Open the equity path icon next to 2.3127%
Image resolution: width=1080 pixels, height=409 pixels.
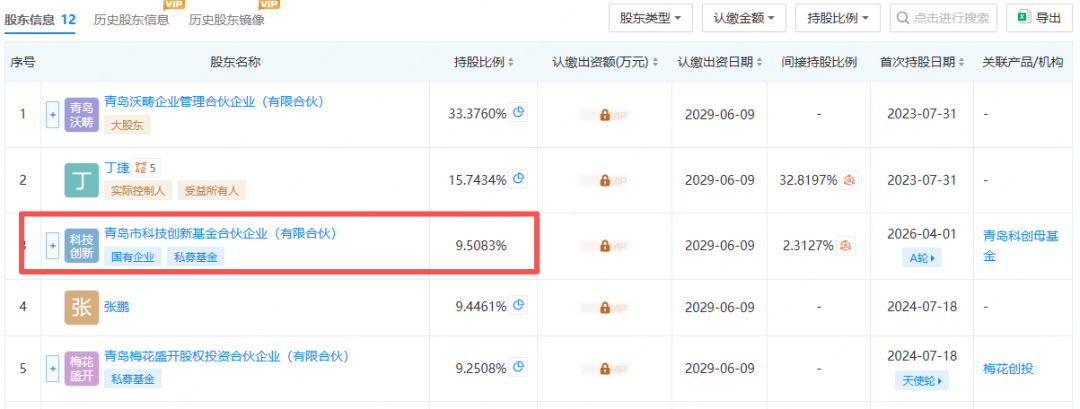coord(846,245)
